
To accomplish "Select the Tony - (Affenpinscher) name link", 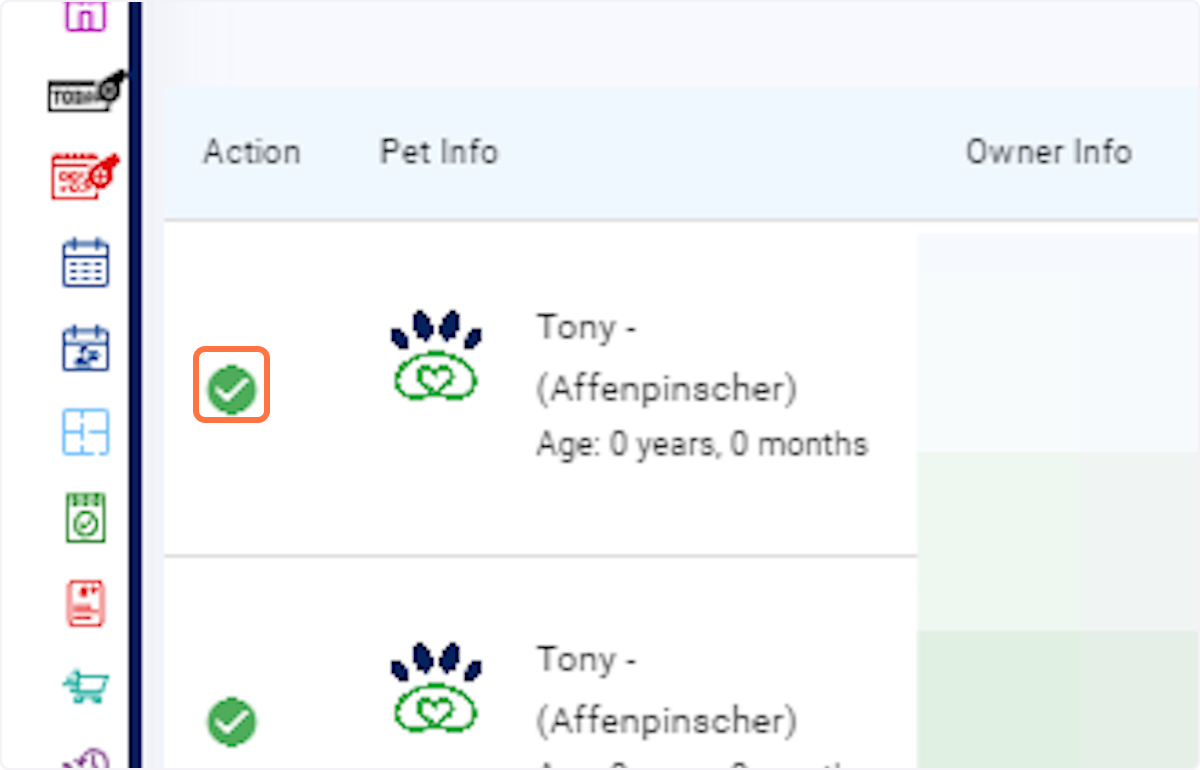I will 666,358.
